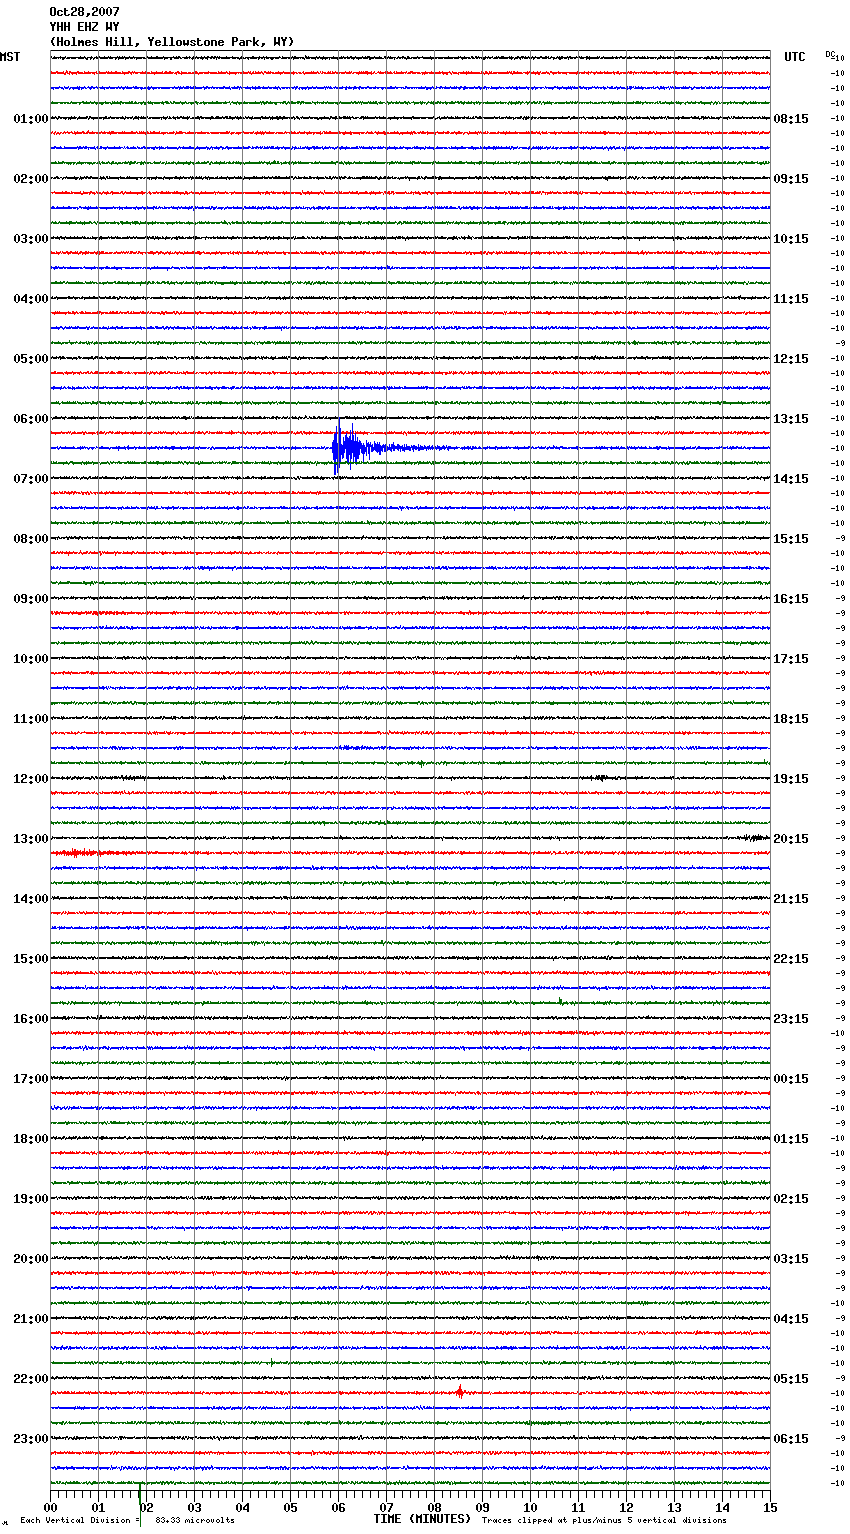
Task: Click the Each Vertical Division scale note
Action: click(x=80, y=1521)
